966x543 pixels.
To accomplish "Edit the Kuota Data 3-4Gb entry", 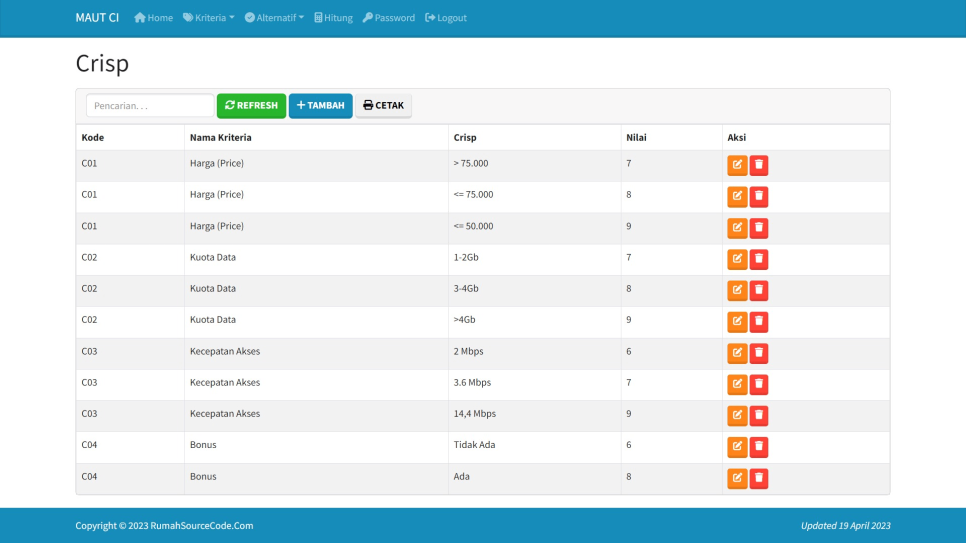I will point(737,291).
